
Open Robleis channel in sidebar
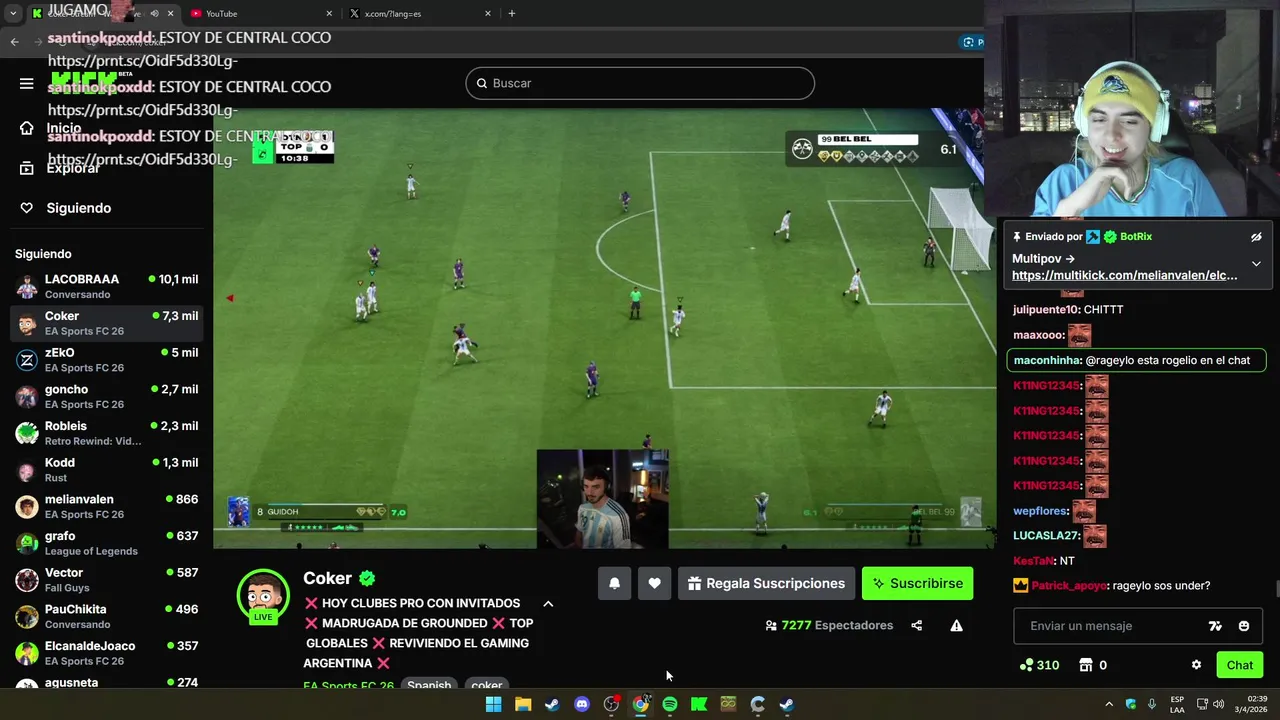point(106,433)
